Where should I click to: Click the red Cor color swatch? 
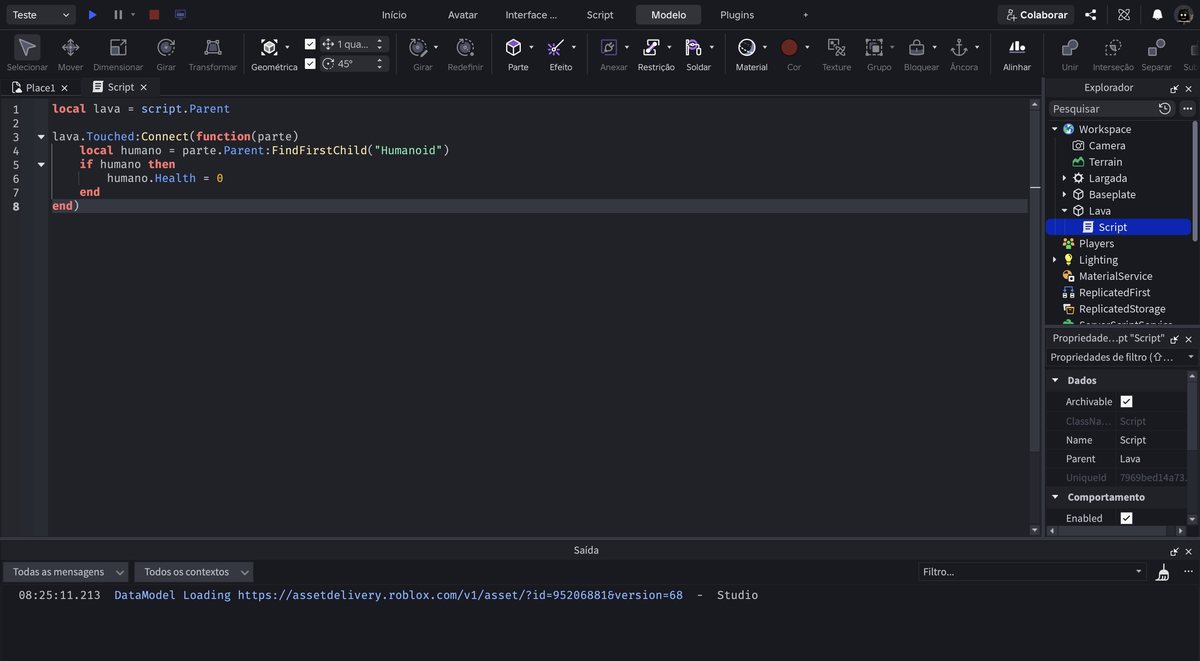coord(789,47)
